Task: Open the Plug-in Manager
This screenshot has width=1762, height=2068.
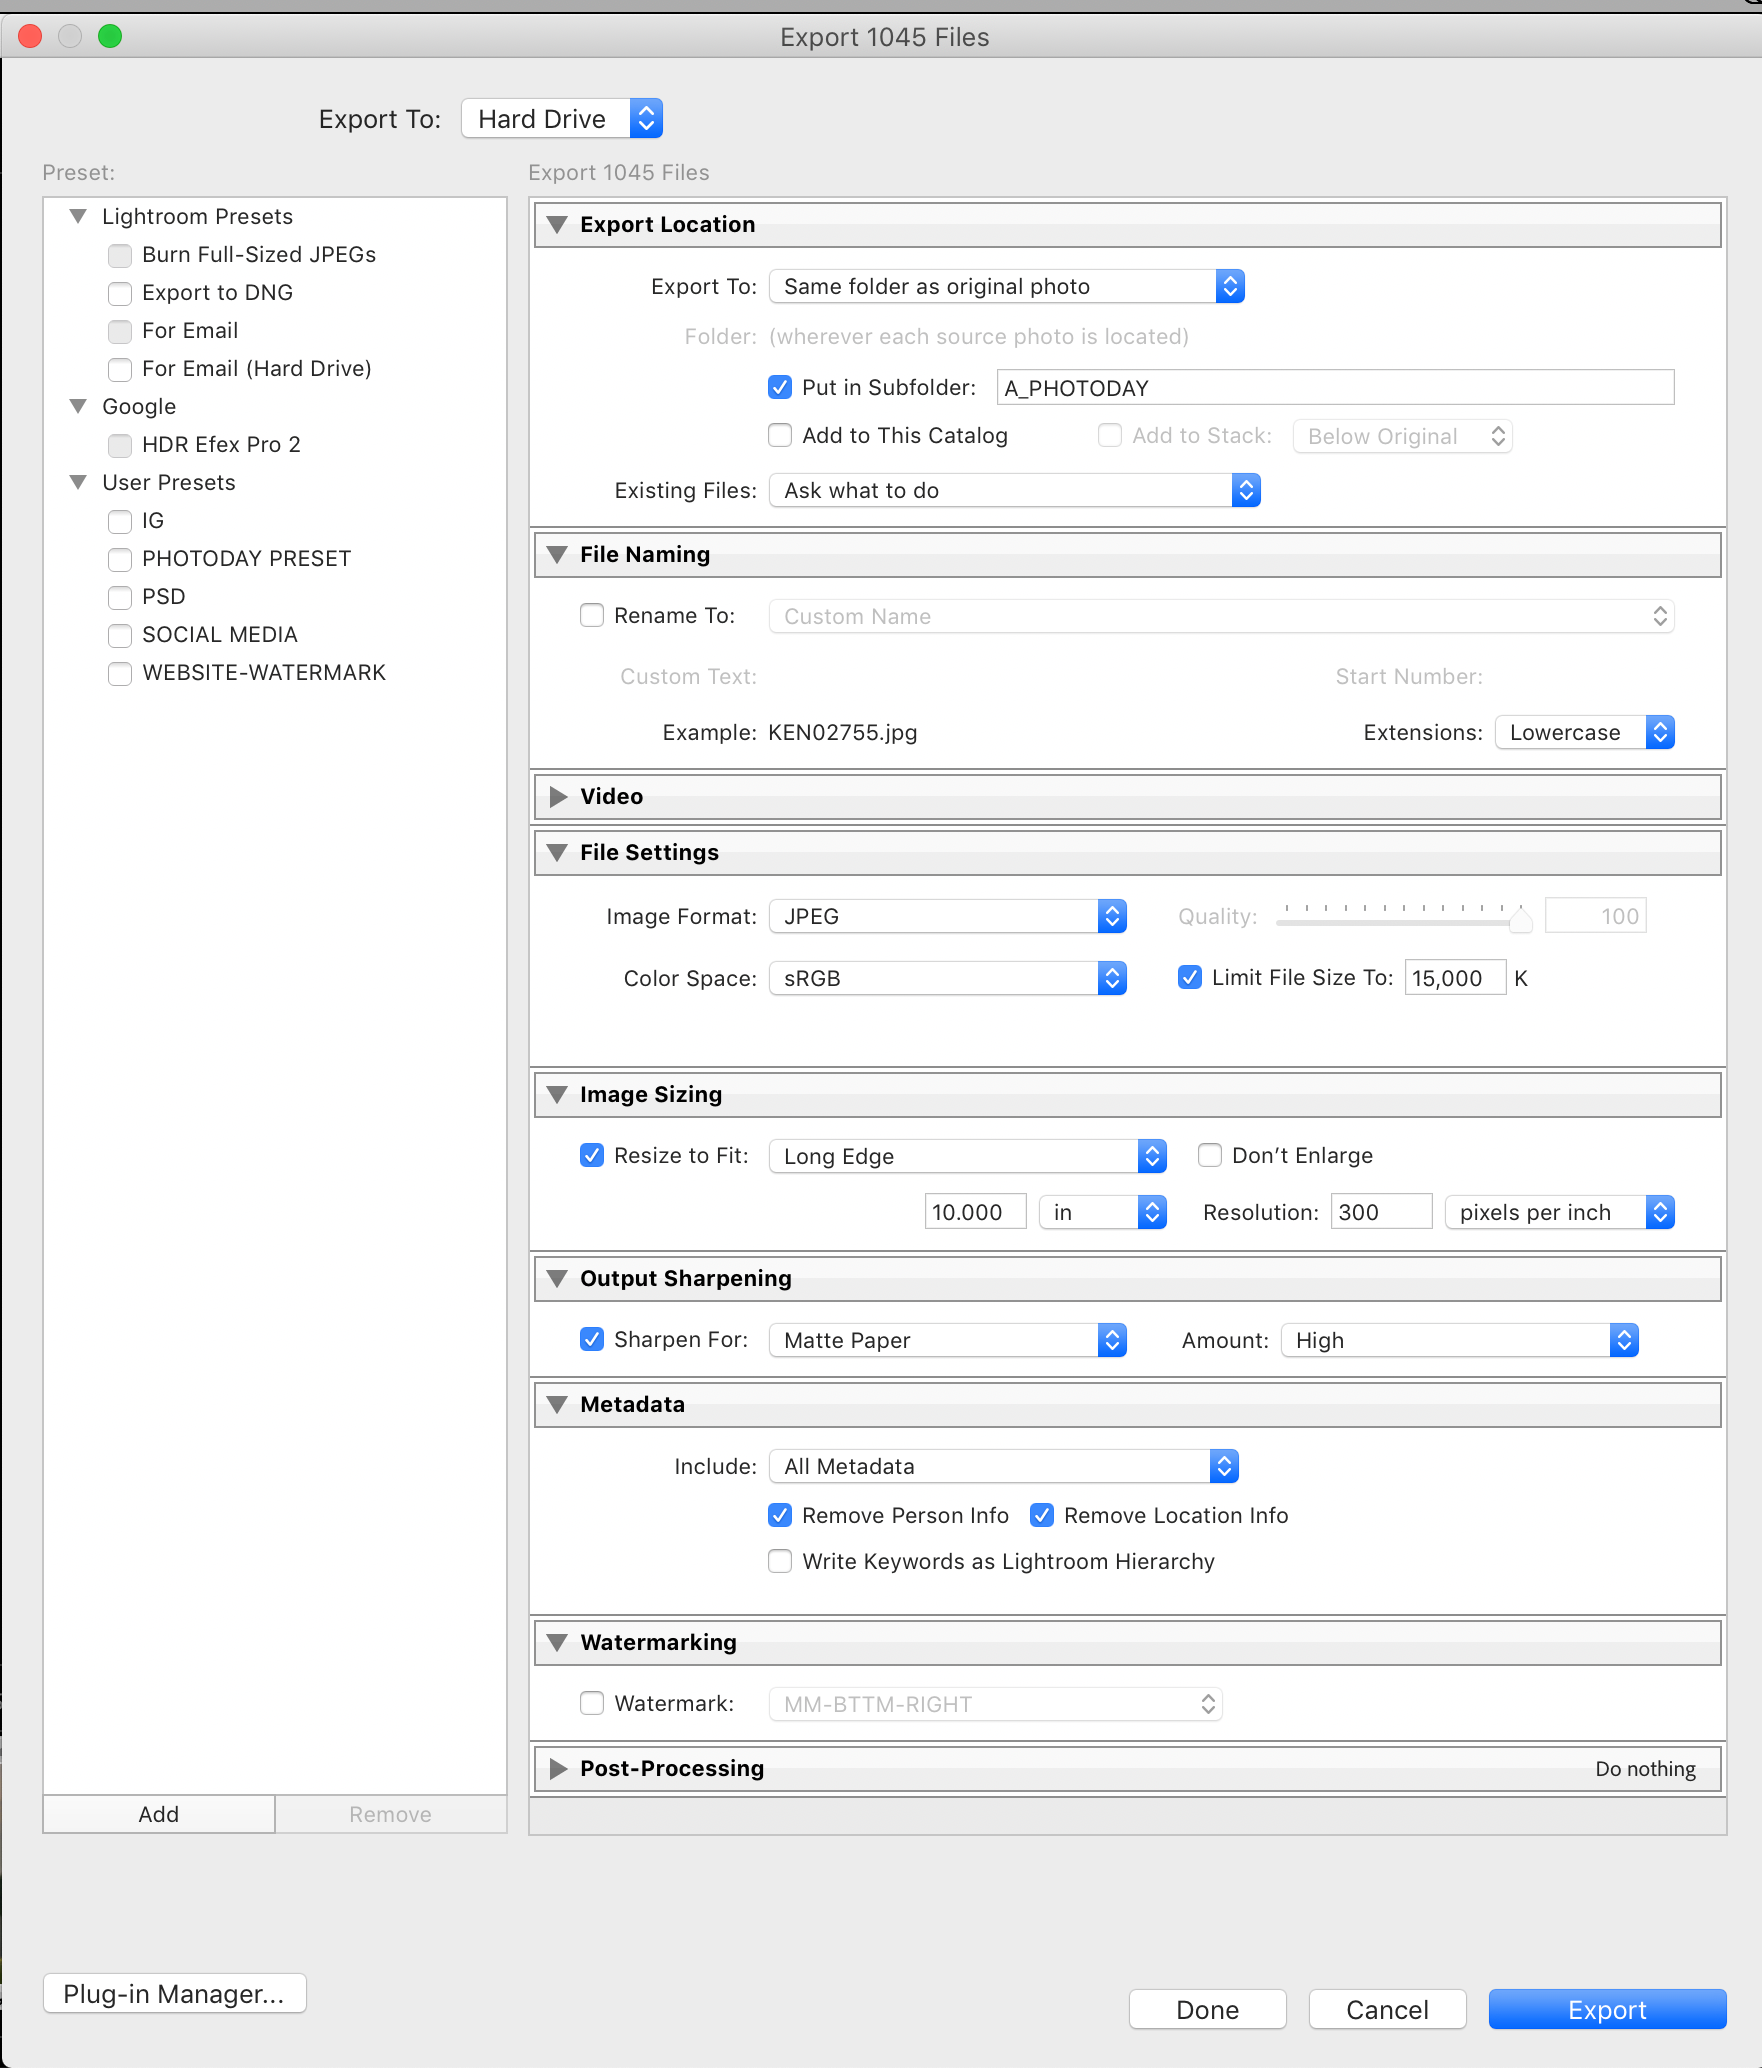Action: pyautogui.click(x=174, y=1994)
